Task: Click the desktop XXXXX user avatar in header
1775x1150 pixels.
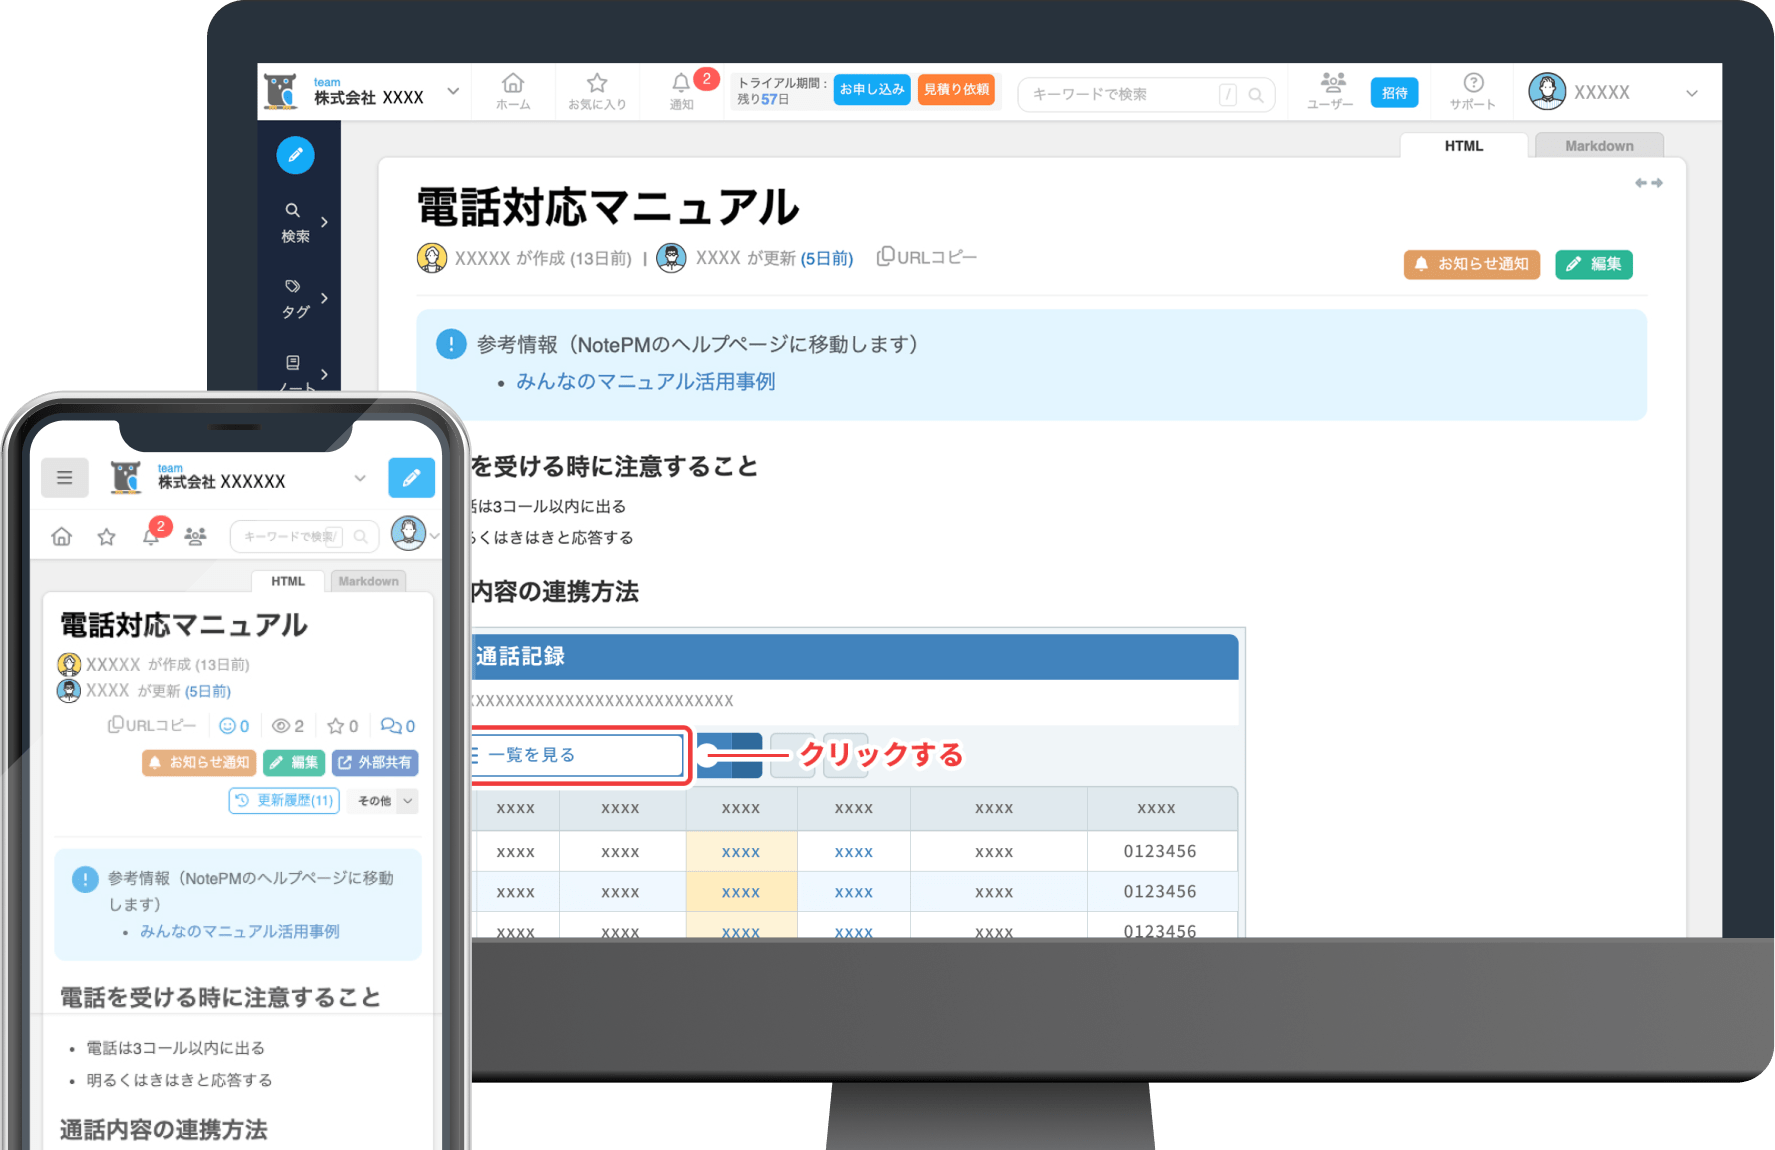Action: click(x=1546, y=91)
